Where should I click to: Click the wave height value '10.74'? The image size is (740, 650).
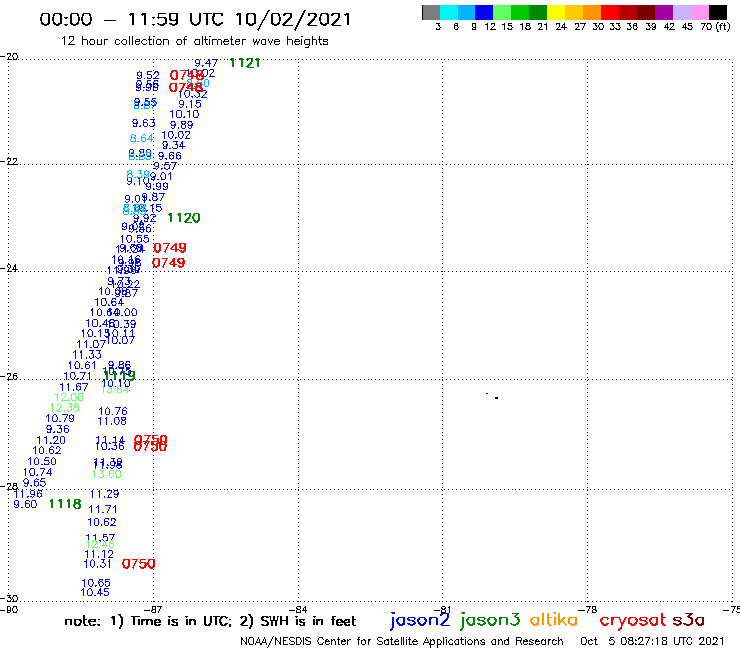tap(38, 472)
